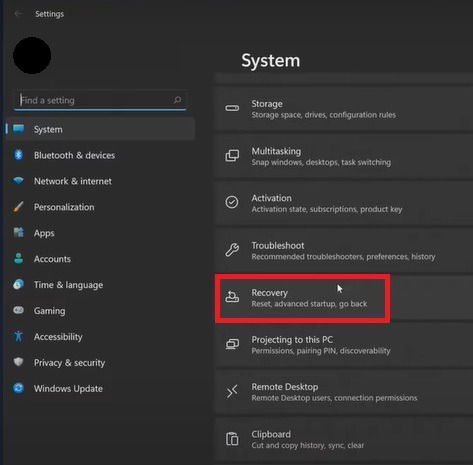Click the Activation checkmark icon

232,202
